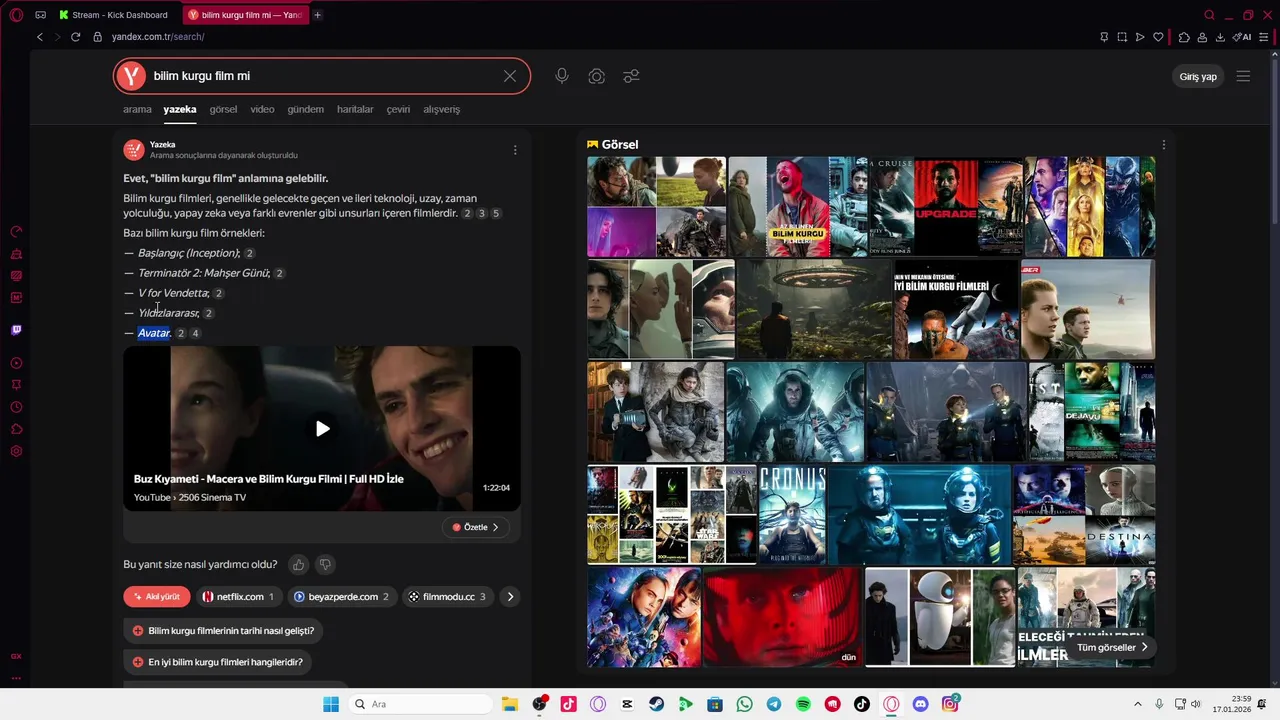This screenshot has width=1280, height=720.
Task: Click source citation 5 in description
Action: [x=496, y=214]
